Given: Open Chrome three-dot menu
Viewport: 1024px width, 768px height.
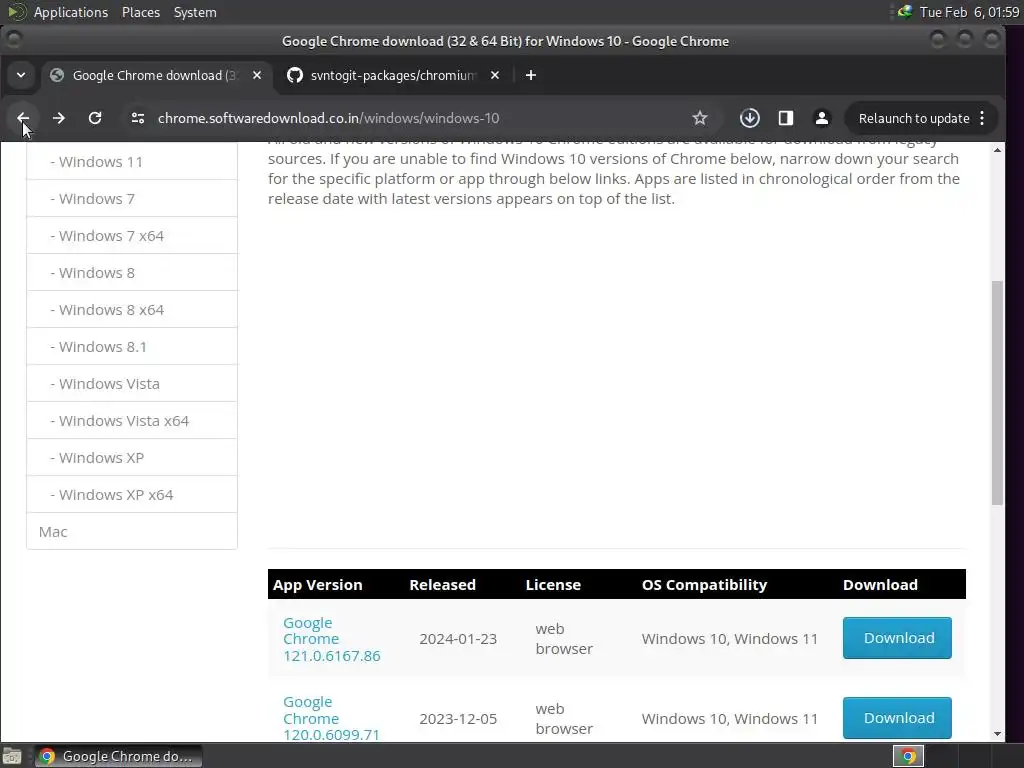Looking at the screenshot, I should [982, 118].
